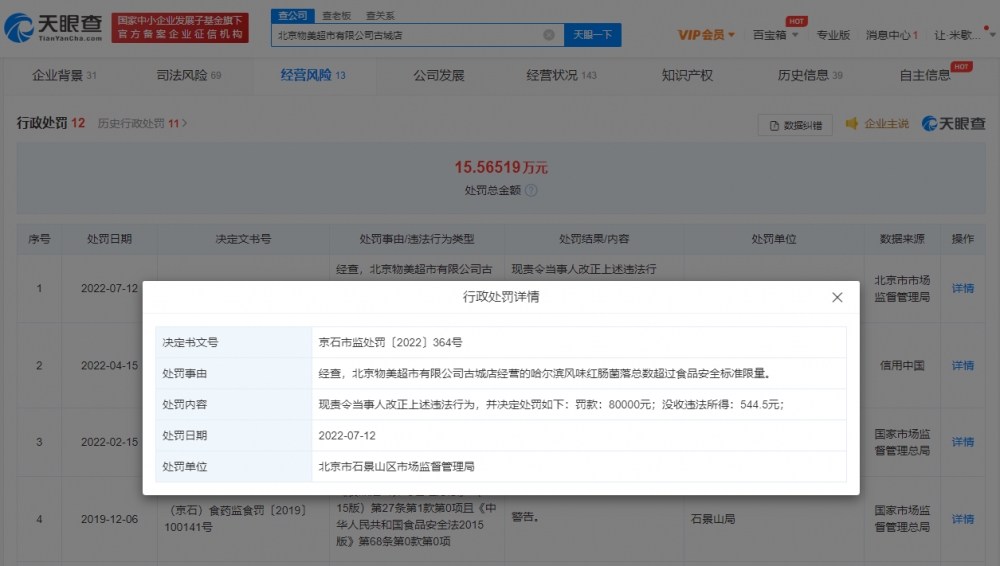Open 详情 for row 1 dated 2022-07-12
1000x566 pixels.
pyautogui.click(x=962, y=288)
